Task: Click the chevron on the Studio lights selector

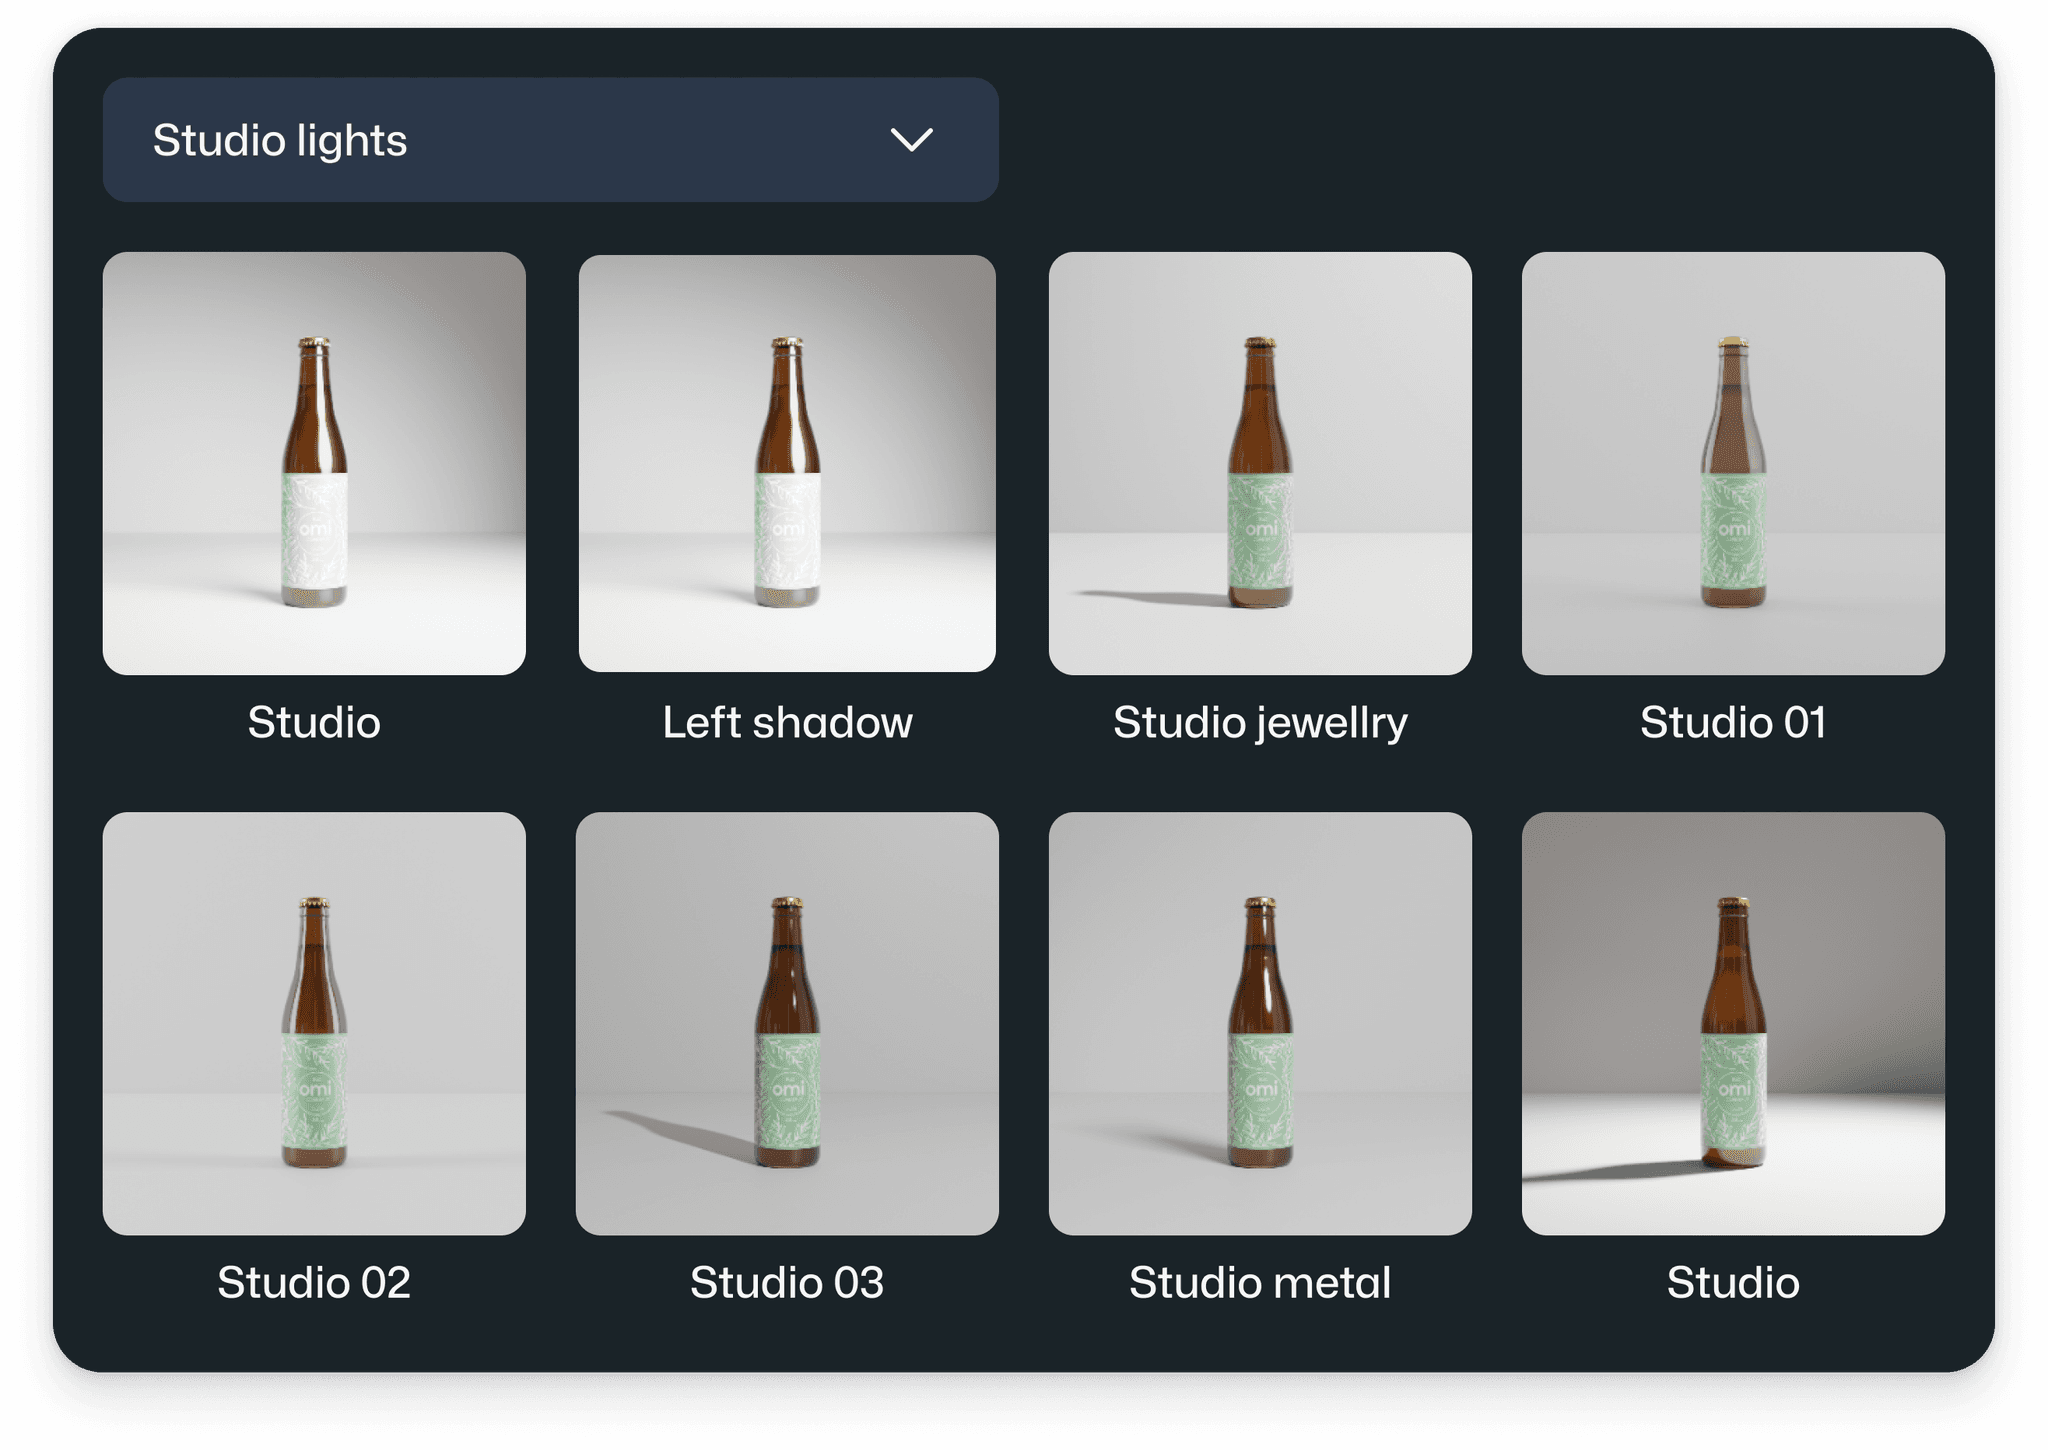Action: coord(912,140)
